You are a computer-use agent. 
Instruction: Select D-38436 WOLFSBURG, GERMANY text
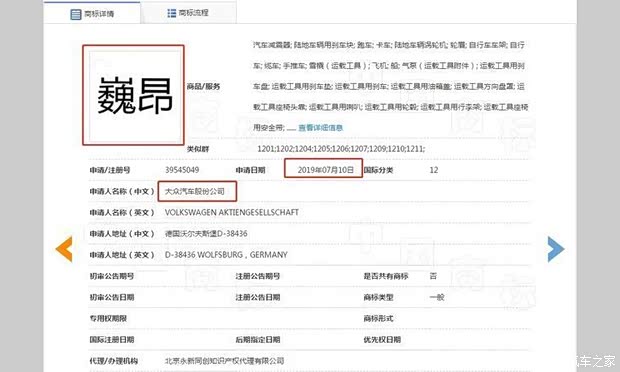[x=226, y=255]
